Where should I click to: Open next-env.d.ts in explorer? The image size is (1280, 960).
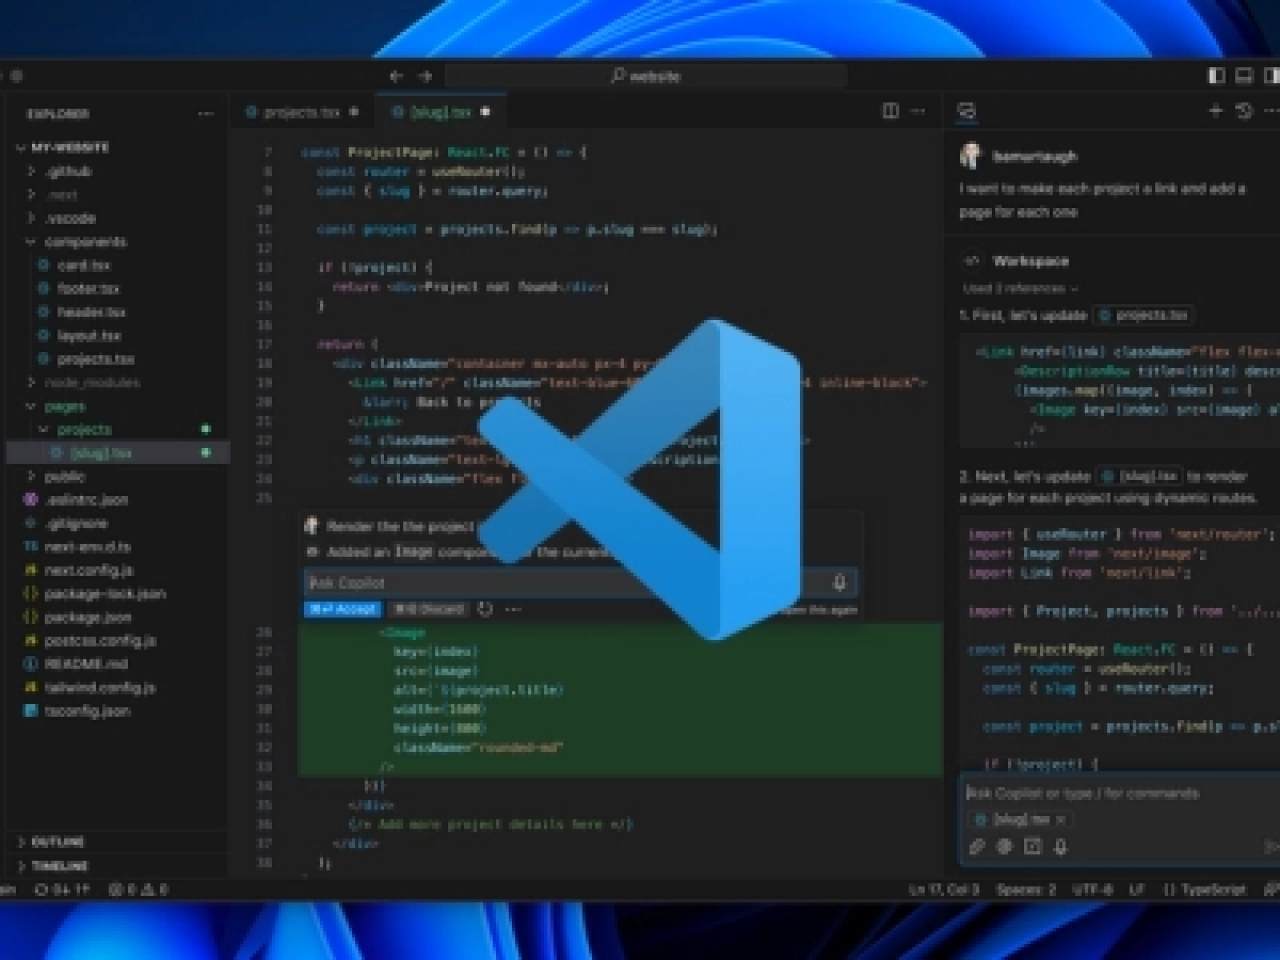[118, 547]
